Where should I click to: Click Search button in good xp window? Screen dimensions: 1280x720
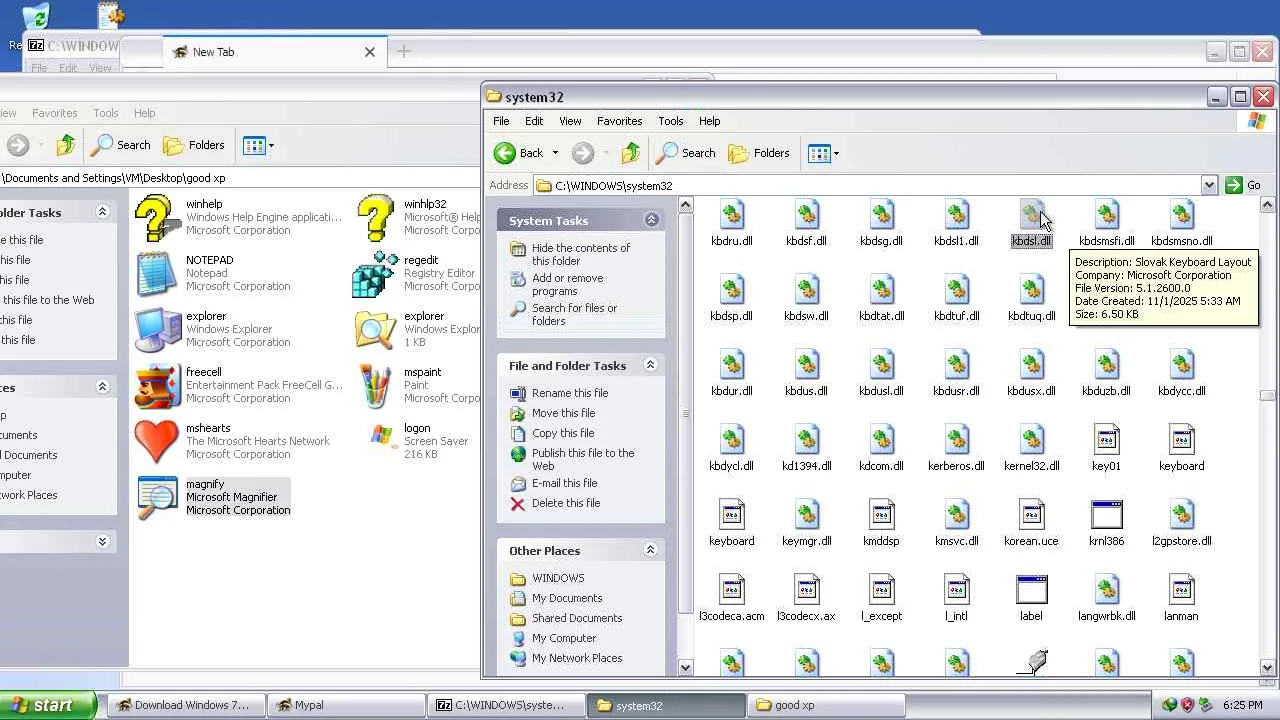point(121,145)
